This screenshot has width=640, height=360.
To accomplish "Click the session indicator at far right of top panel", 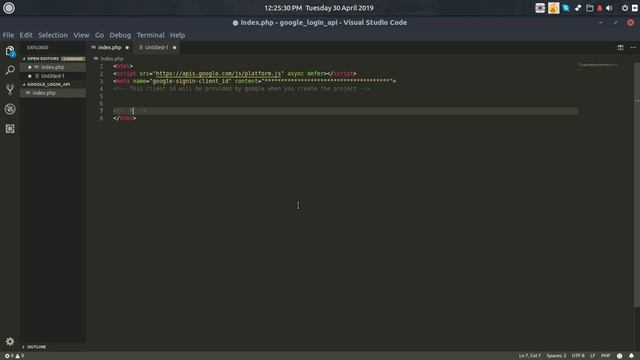I will [x=635, y=8].
